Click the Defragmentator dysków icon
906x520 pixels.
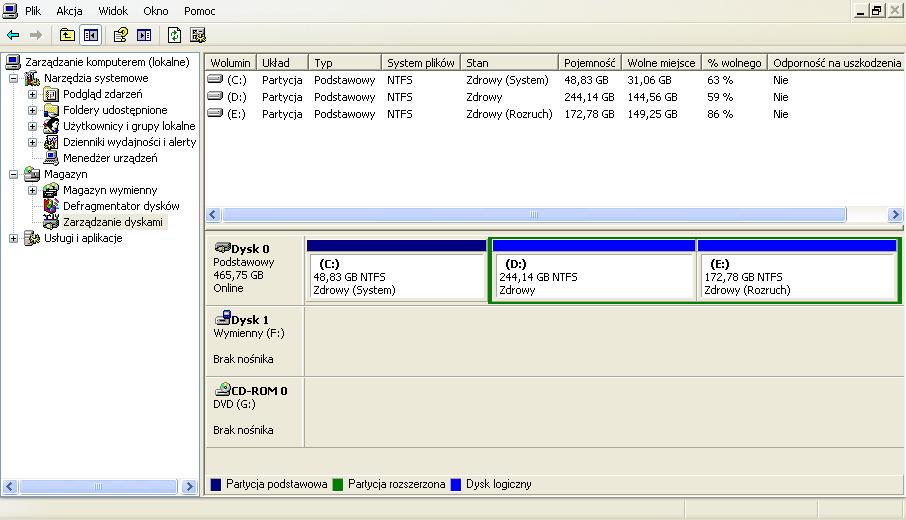point(51,206)
